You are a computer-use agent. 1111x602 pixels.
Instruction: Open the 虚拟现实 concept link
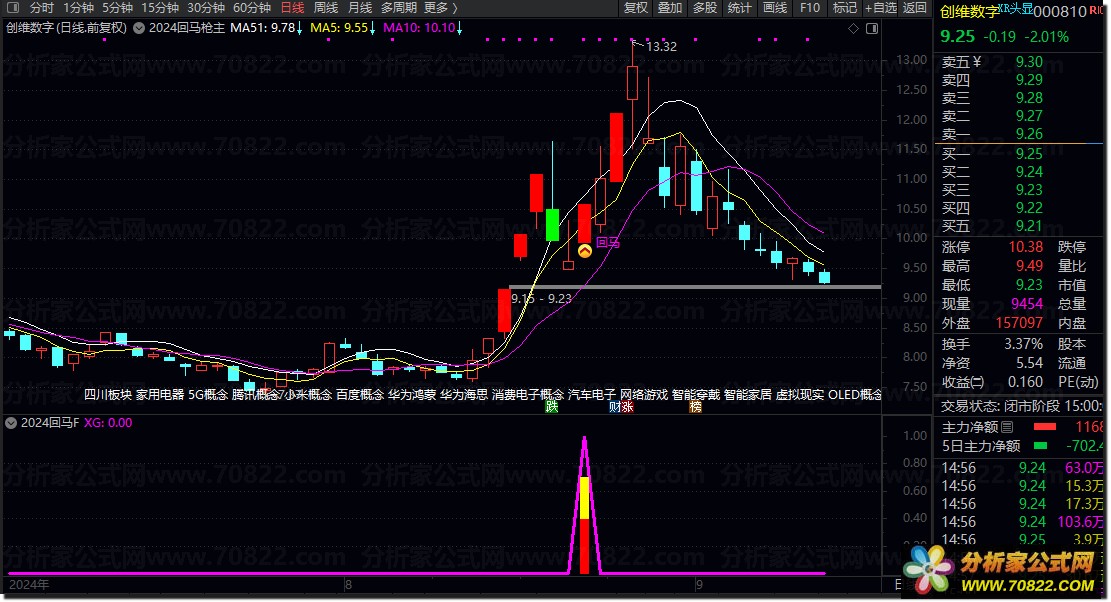[x=800, y=394]
